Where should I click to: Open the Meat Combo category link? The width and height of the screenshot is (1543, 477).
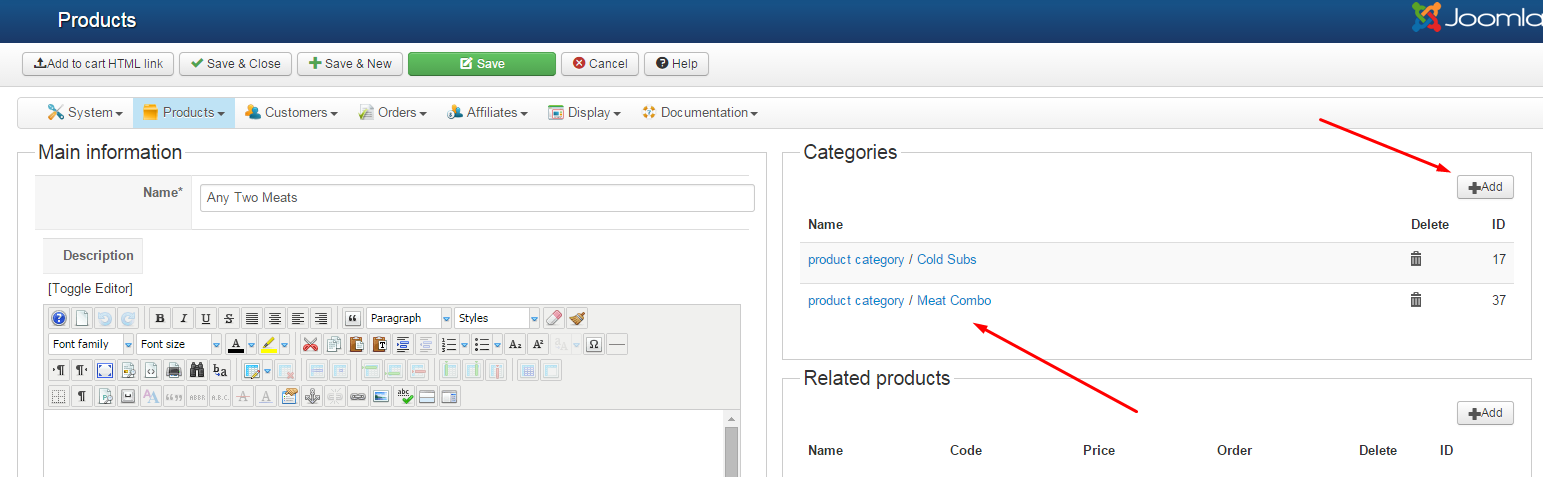(899, 300)
